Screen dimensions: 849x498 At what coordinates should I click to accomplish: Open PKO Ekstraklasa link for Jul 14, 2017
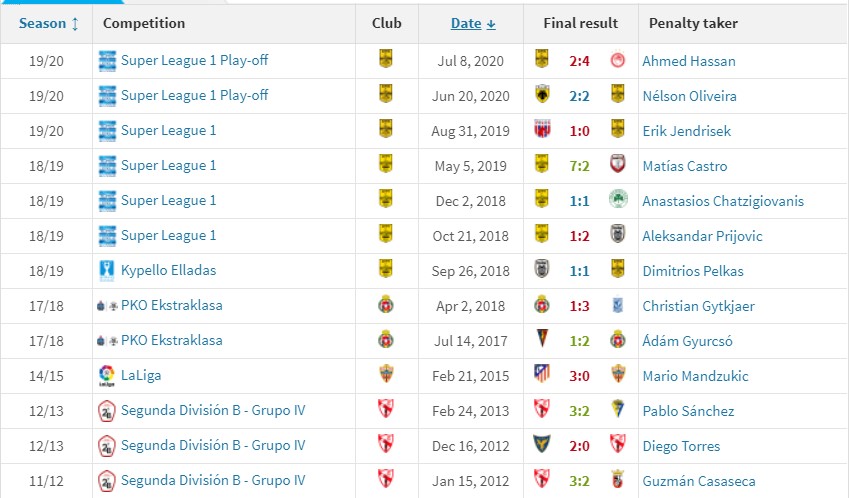172,340
